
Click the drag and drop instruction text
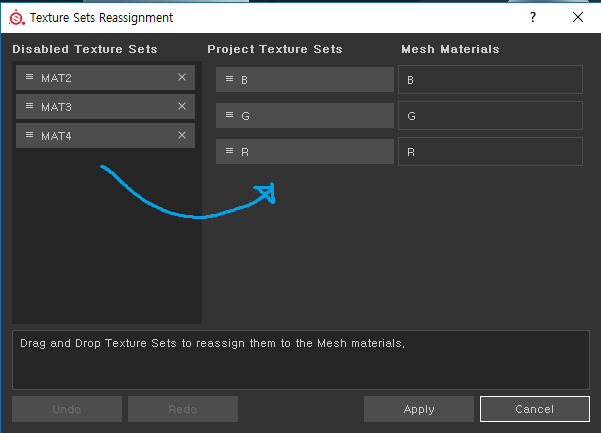(x=212, y=343)
